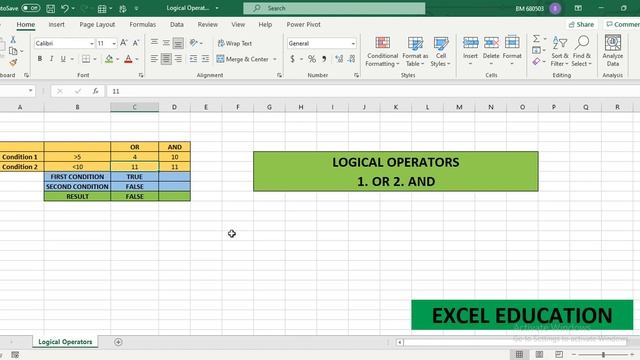Image resolution: width=640 pixels, height=360 pixels.
Task: Open the font size 11 dropdown
Action: click(114, 43)
